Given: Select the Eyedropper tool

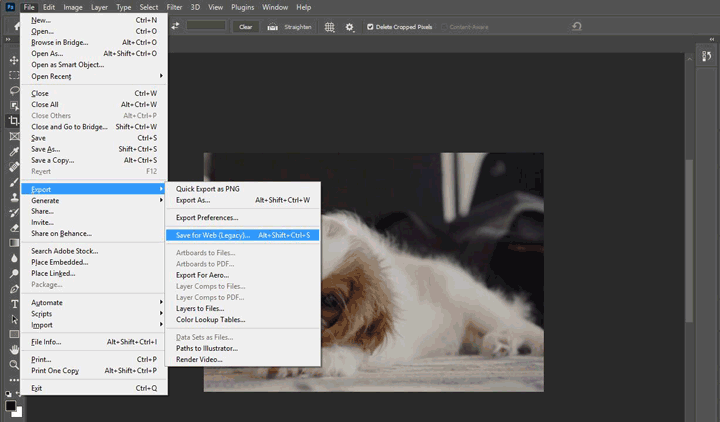Looking at the screenshot, I should point(14,152).
